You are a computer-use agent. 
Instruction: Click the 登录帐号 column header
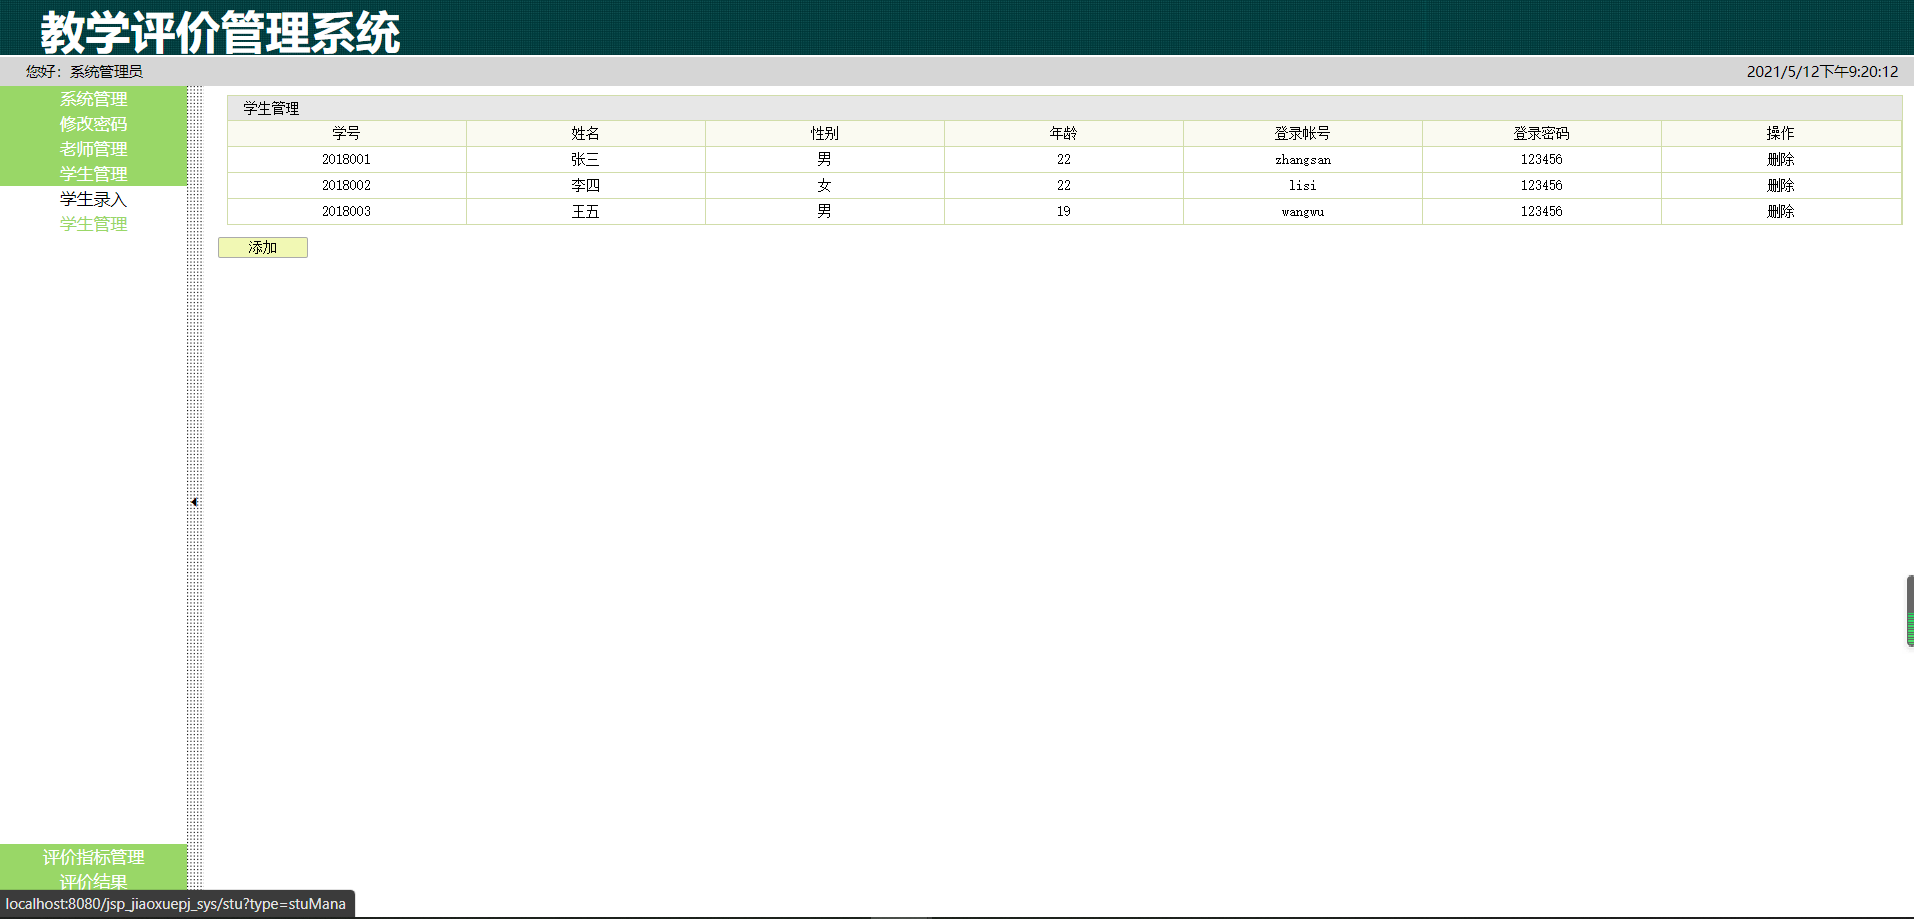pyautogui.click(x=1303, y=133)
